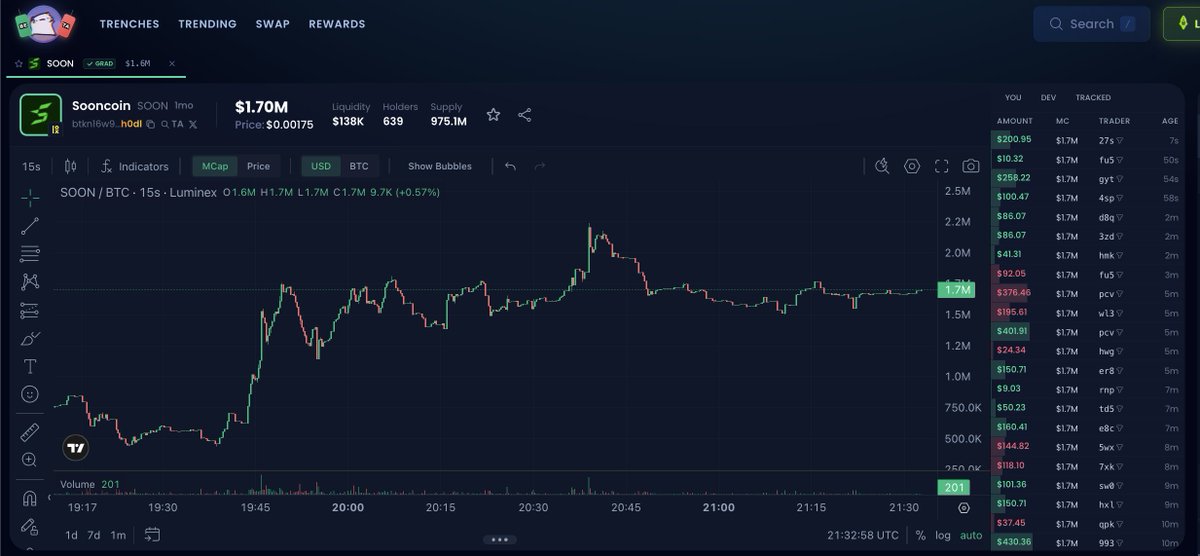This screenshot has width=1200, height=556.
Task: Close the SOON tab
Action: click(171, 63)
